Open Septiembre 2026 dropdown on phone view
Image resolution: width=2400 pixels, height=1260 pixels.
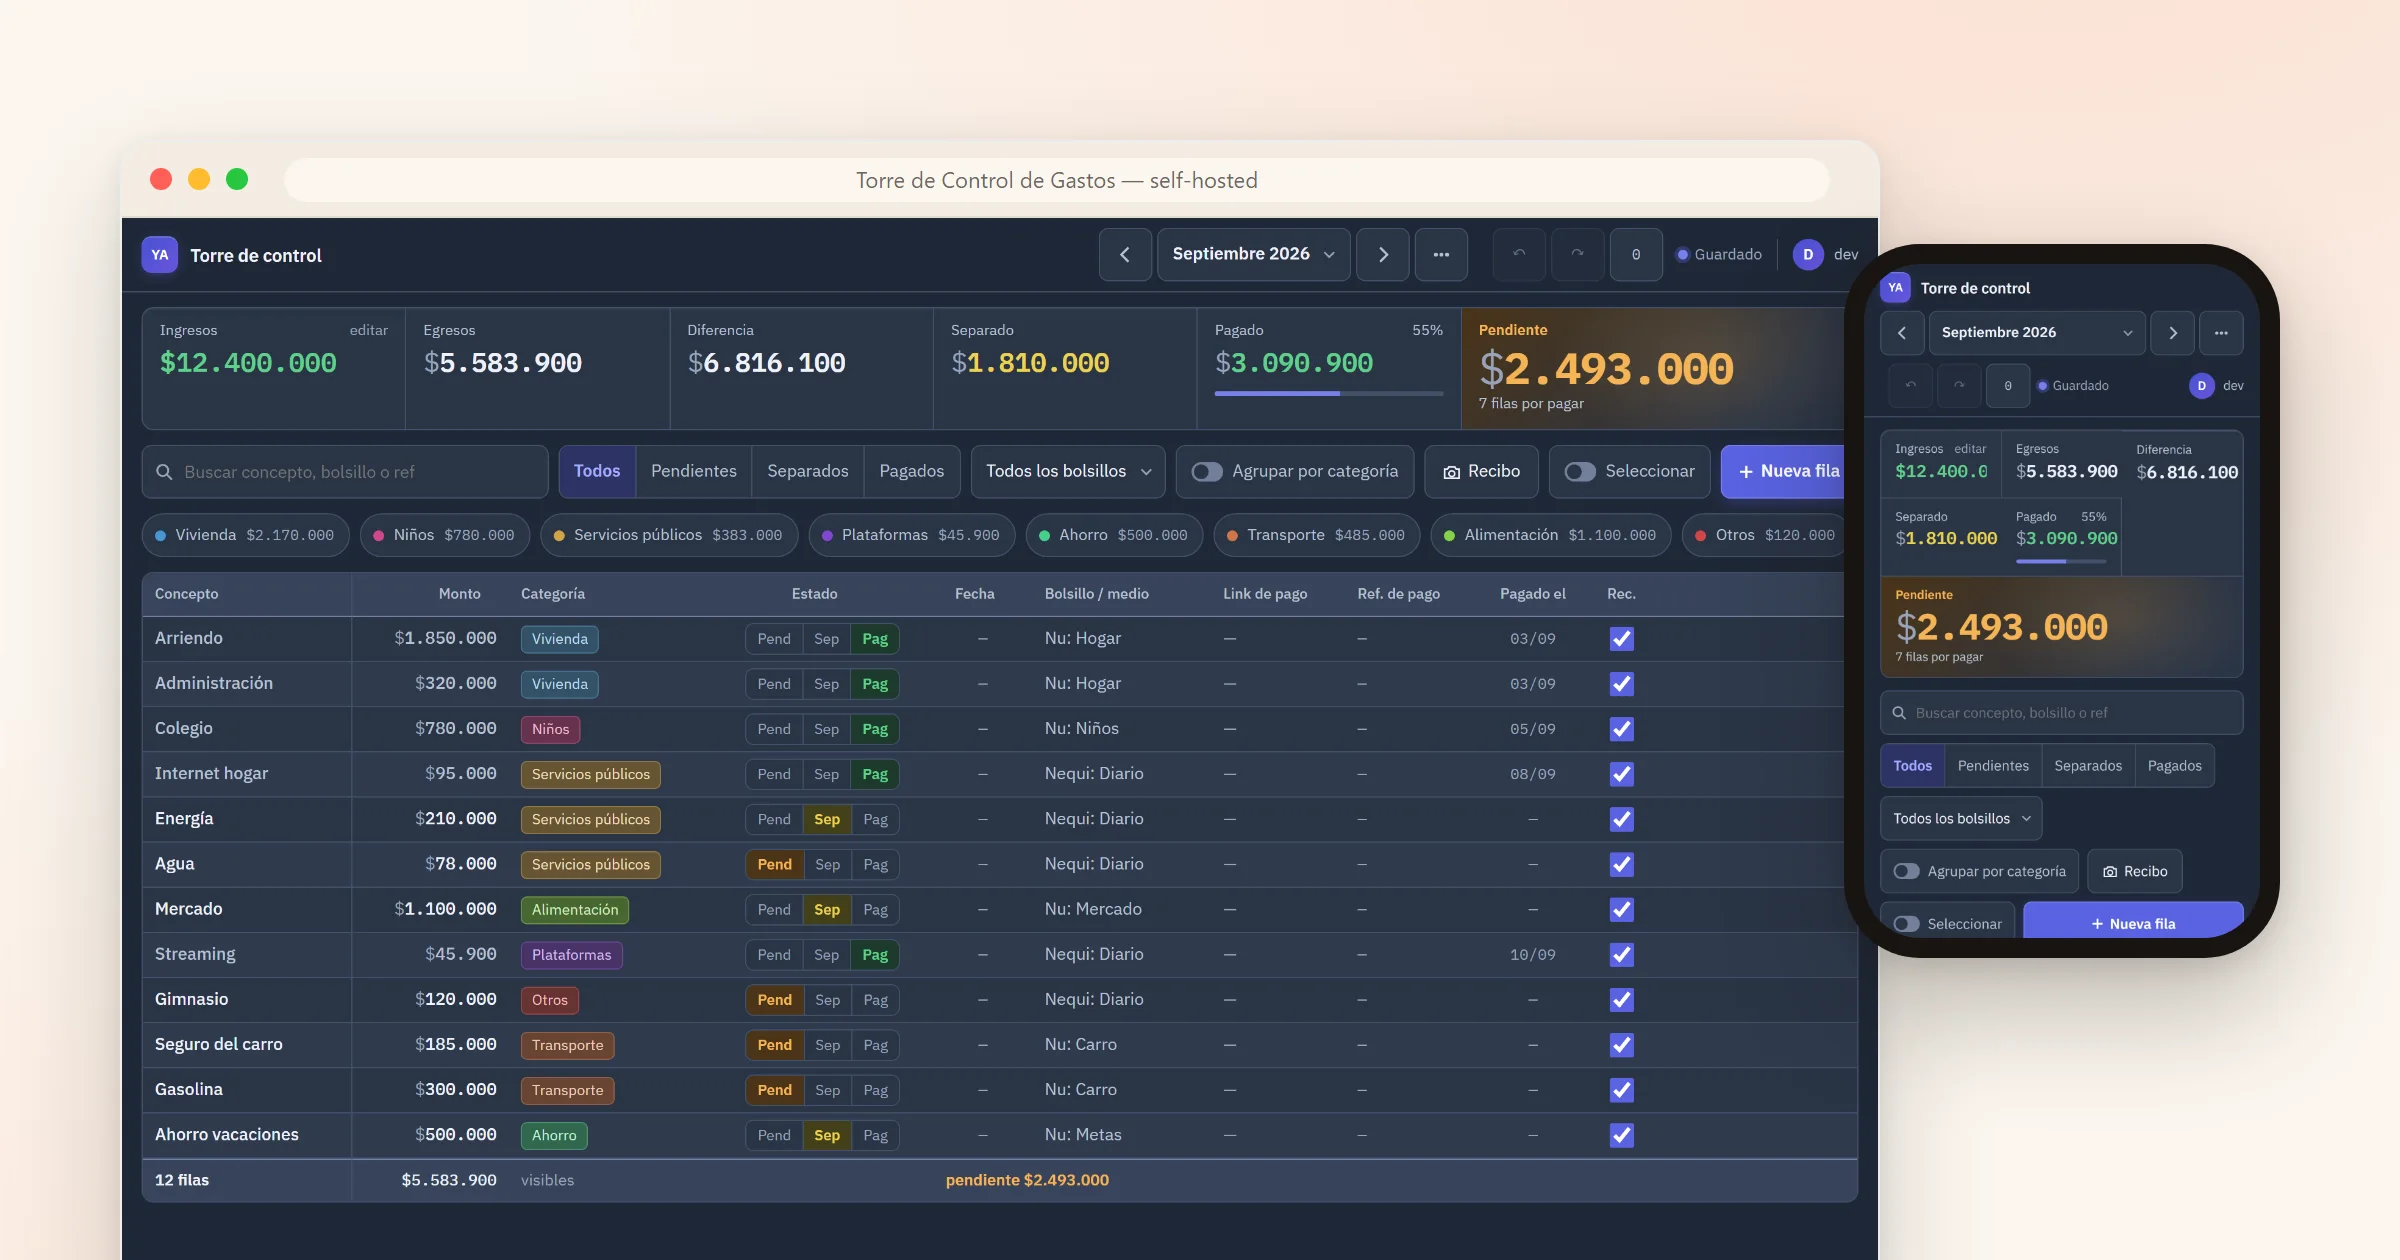coord(2037,333)
